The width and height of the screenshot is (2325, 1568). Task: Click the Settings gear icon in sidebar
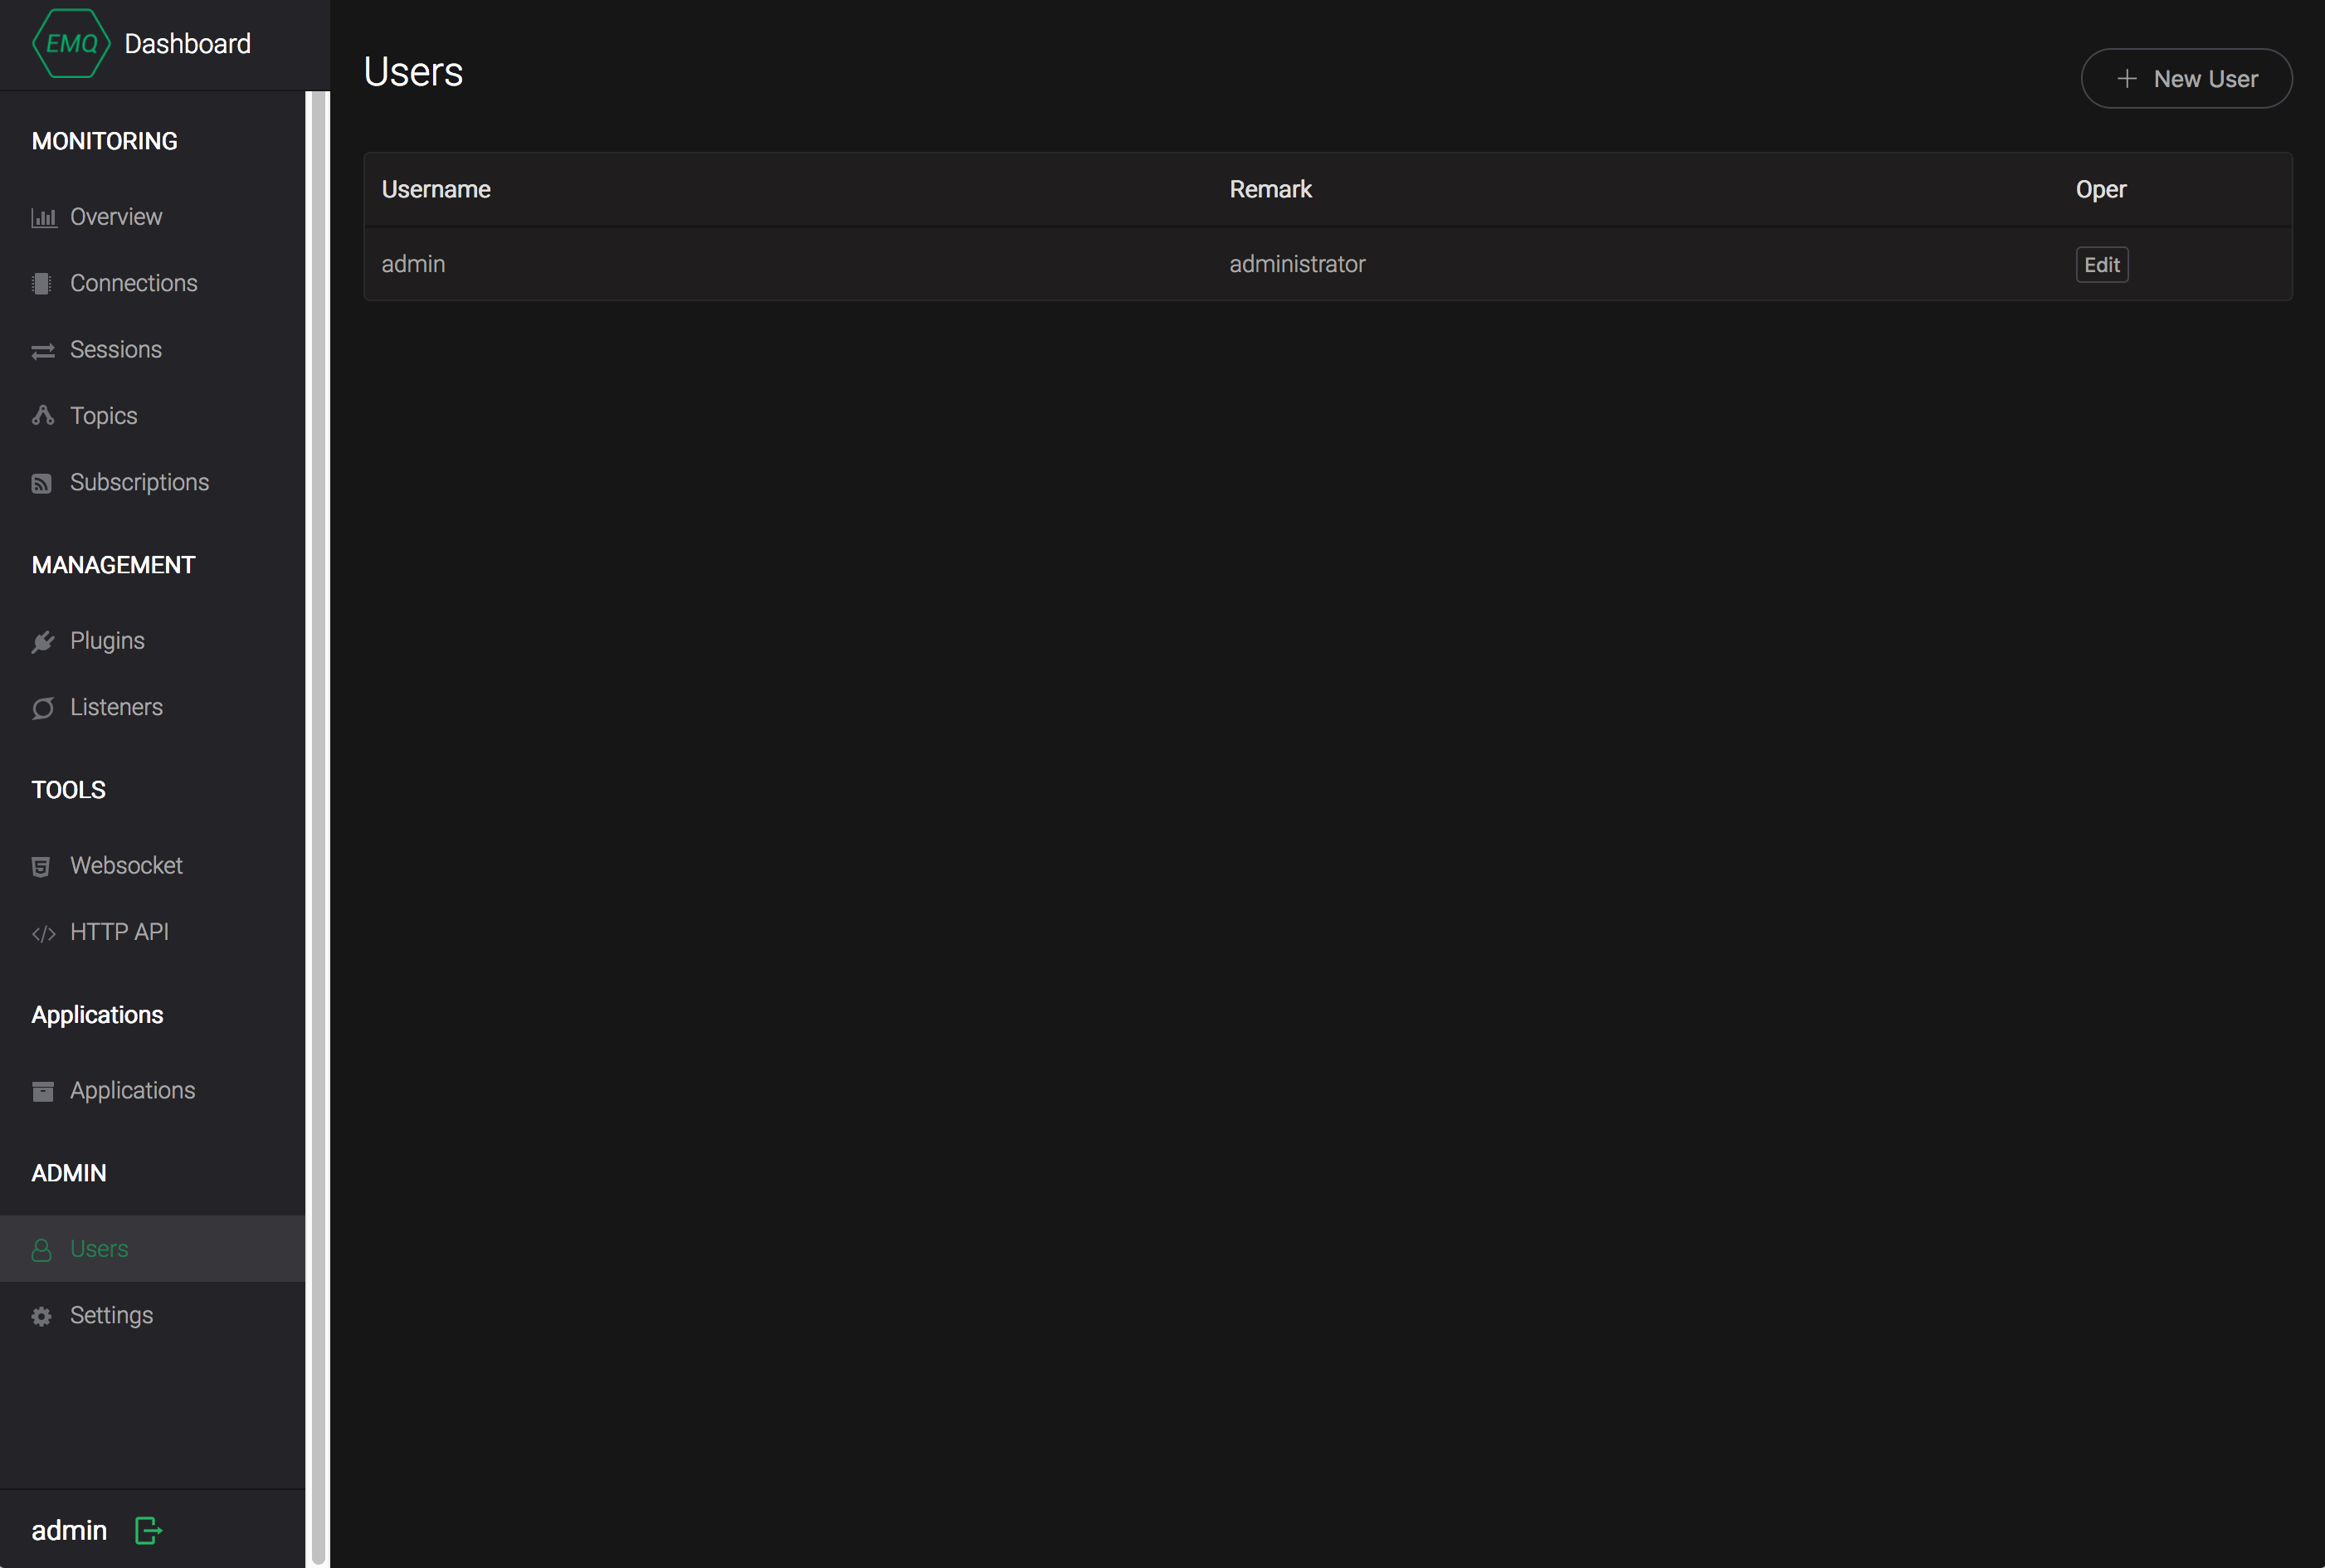tap(42, 1316)
